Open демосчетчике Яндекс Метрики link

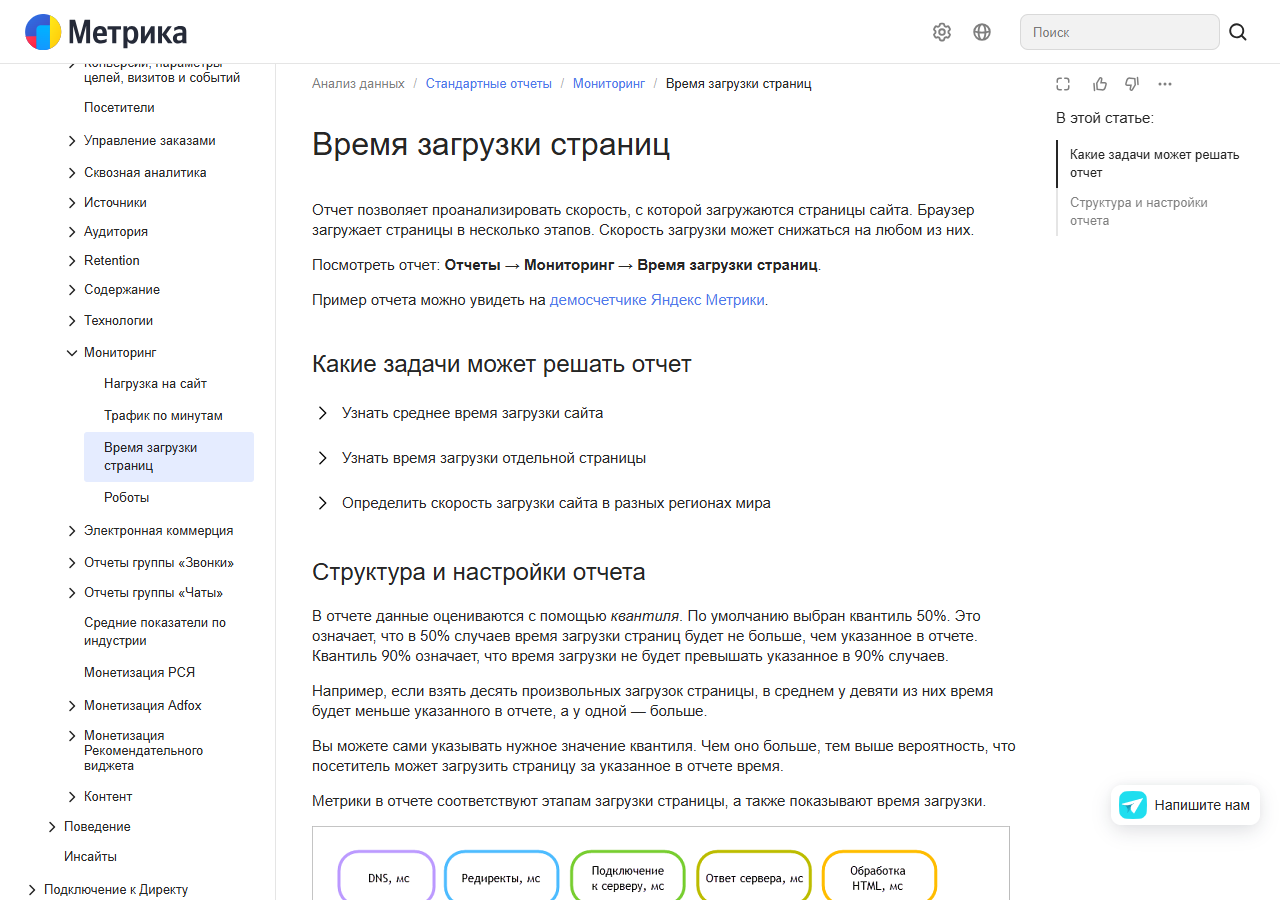pos(657,300)
